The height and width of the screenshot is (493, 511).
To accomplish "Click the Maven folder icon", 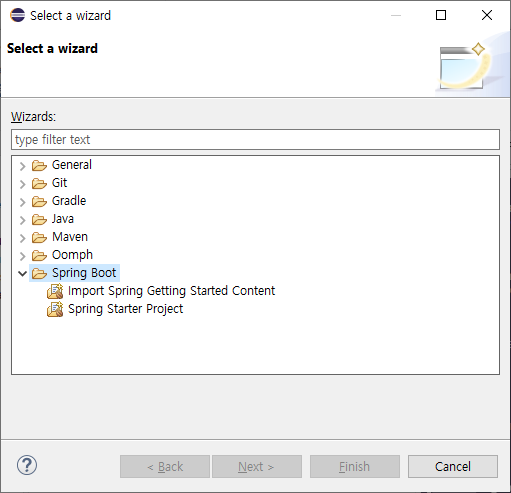I will tap(39, 237).
